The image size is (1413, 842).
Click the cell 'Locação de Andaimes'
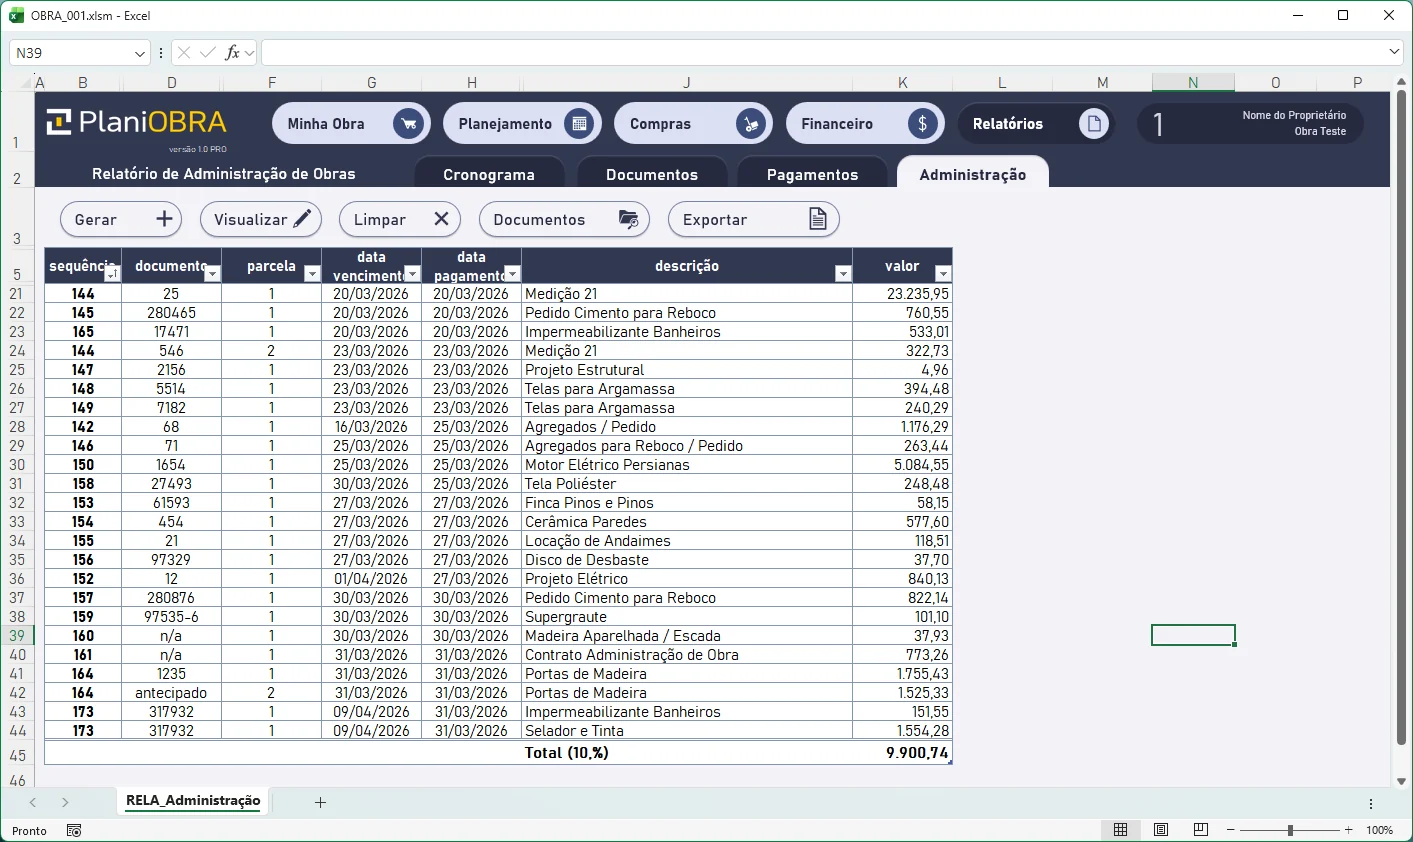pyautogui.click(x=687, y=541)
